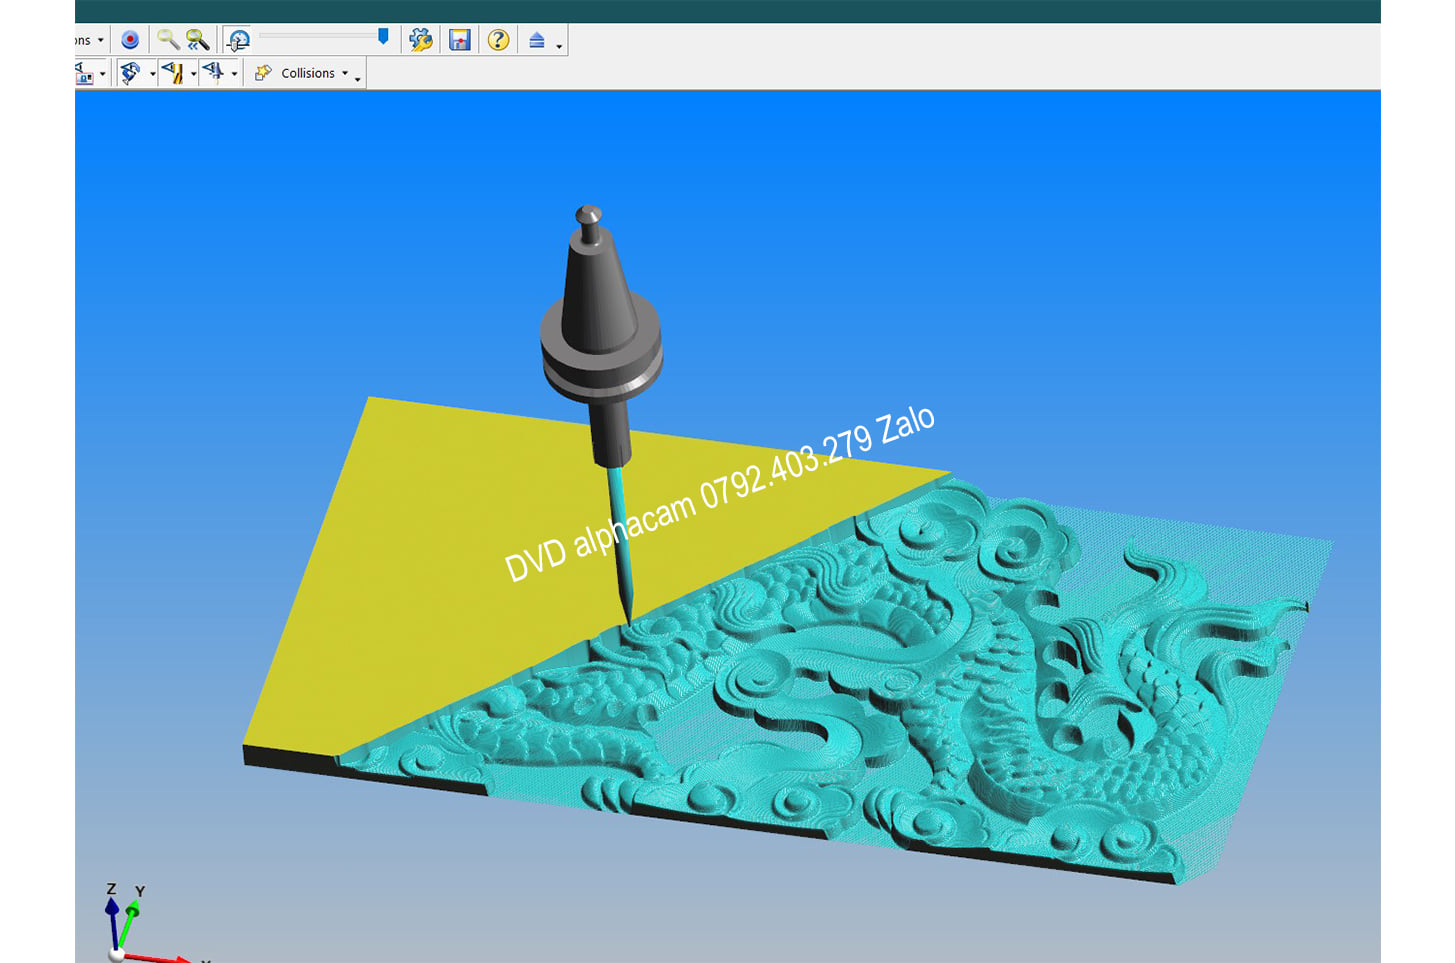Expand the tool holder view dropdown arrow
The height and width of the screenshot is (963, 1455).
coord(234,74)
